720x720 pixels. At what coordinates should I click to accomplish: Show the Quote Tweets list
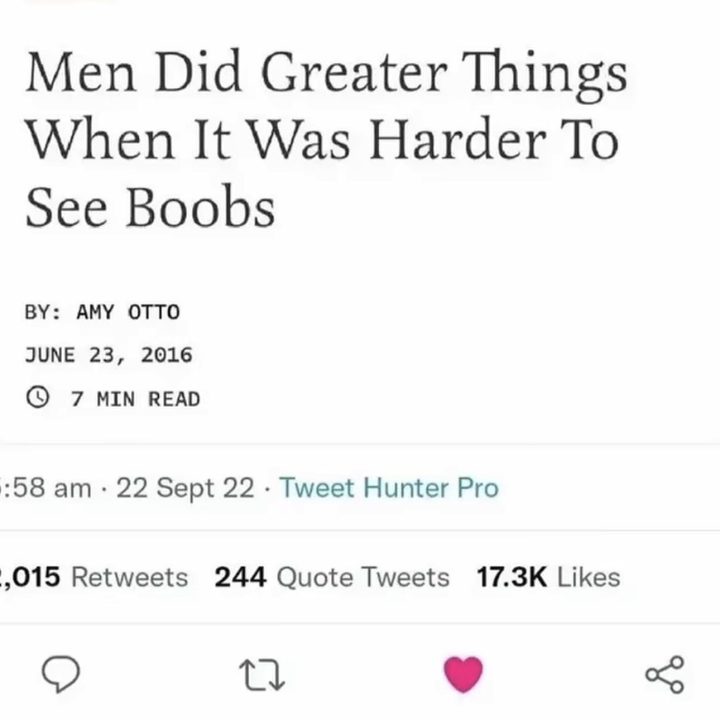coord(363,577)
